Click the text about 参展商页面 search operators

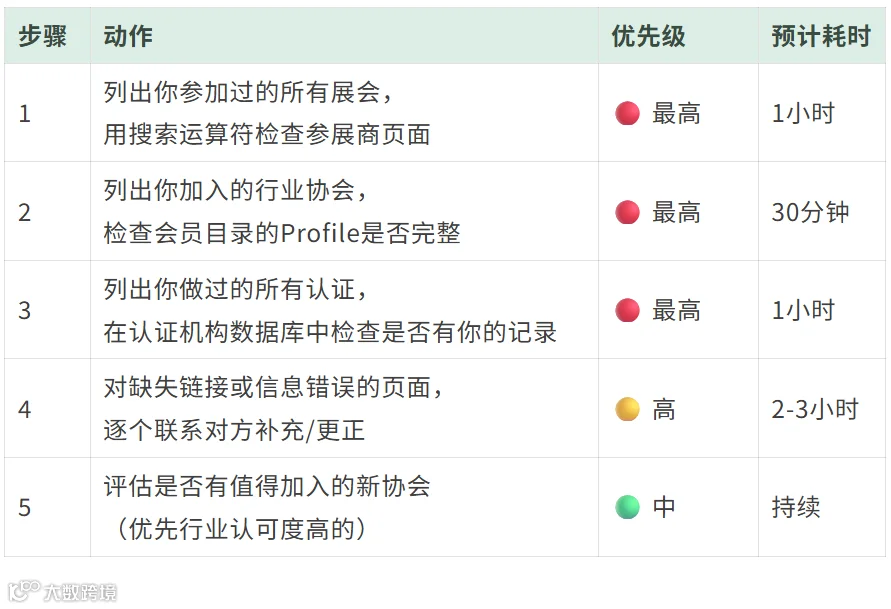coord(267,135)
